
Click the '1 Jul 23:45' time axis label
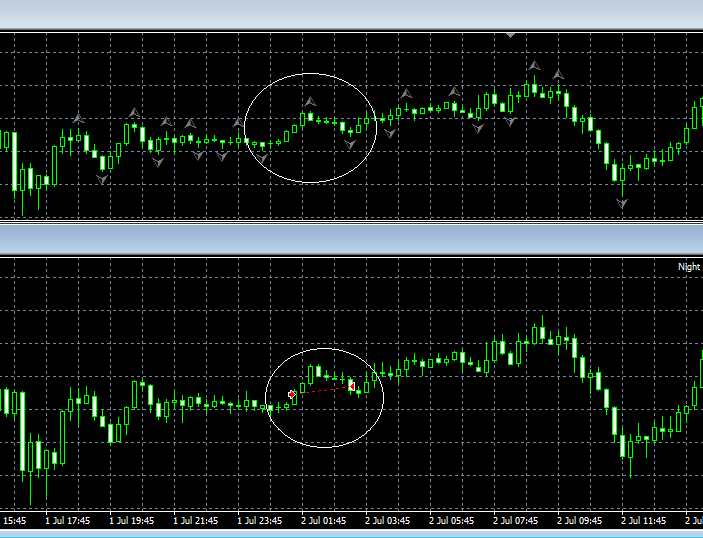coord(260,521)
